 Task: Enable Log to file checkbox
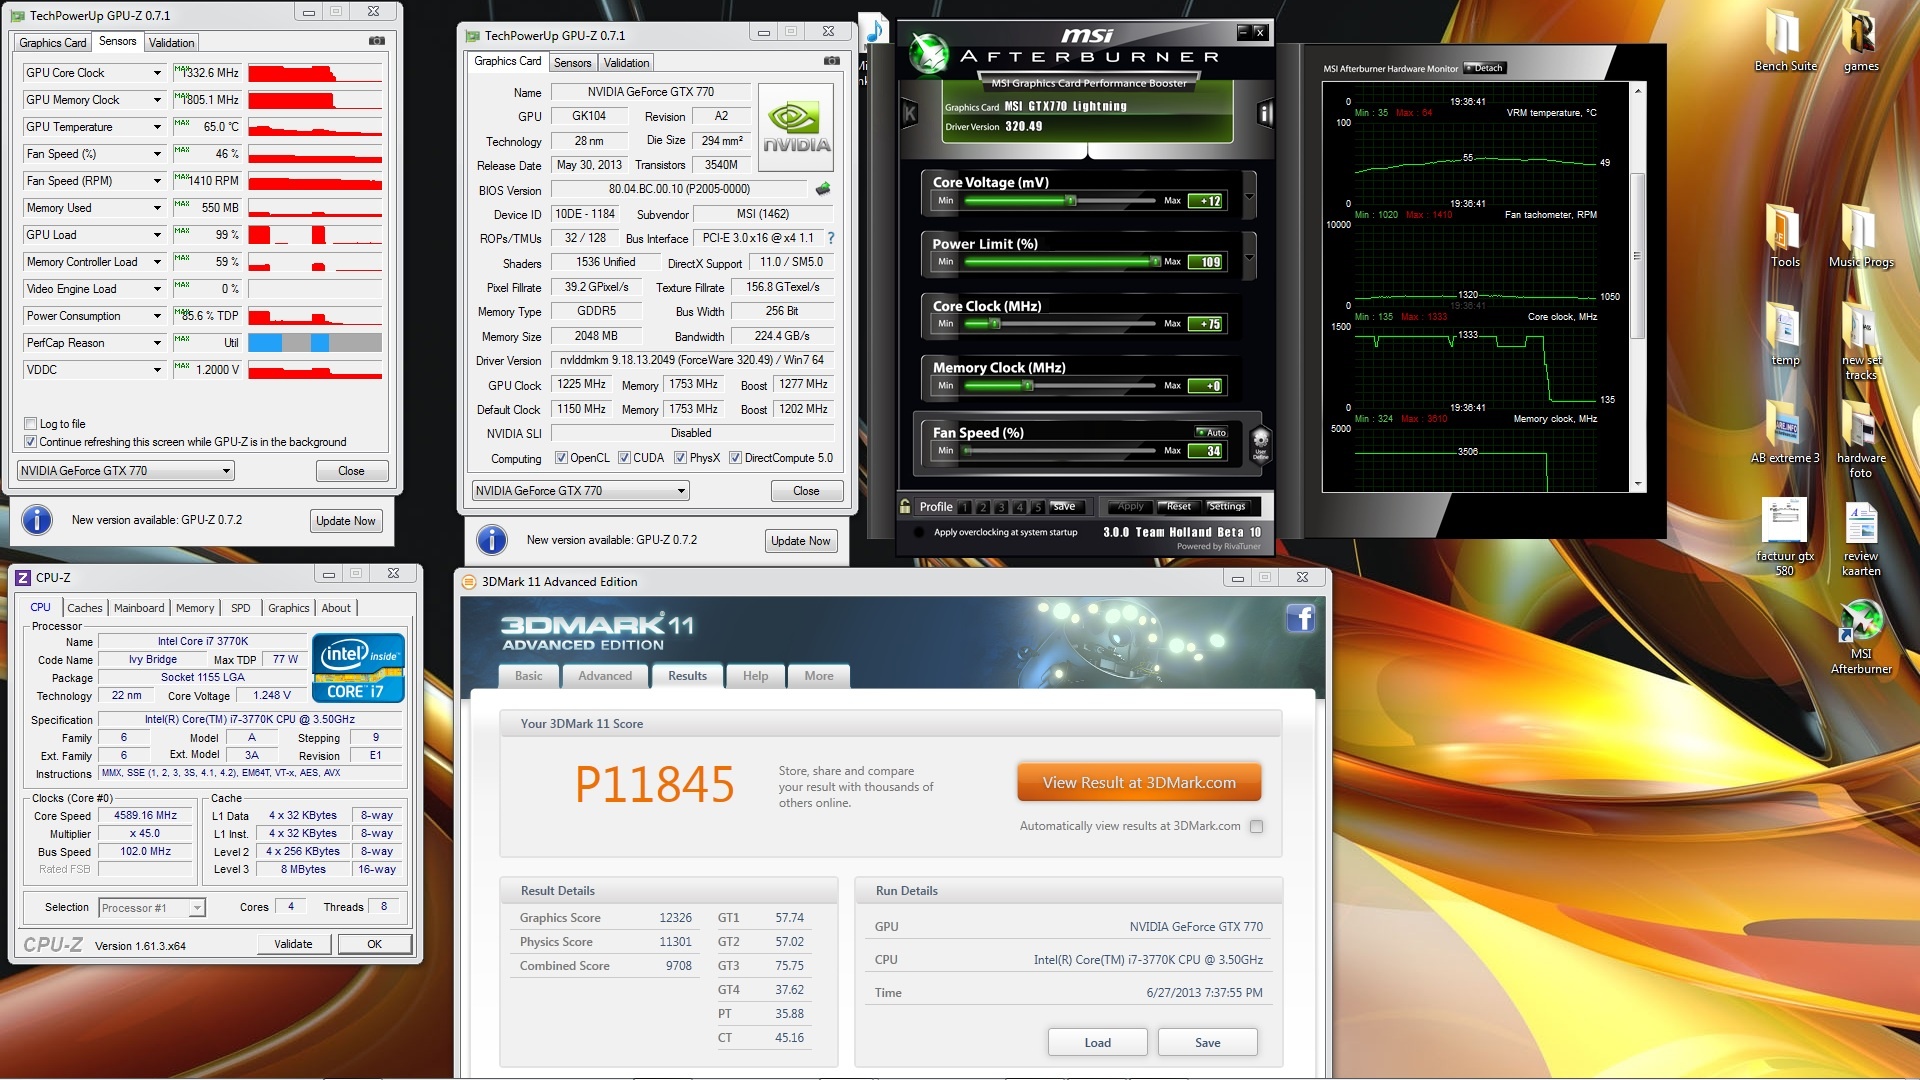pos(30,424)
